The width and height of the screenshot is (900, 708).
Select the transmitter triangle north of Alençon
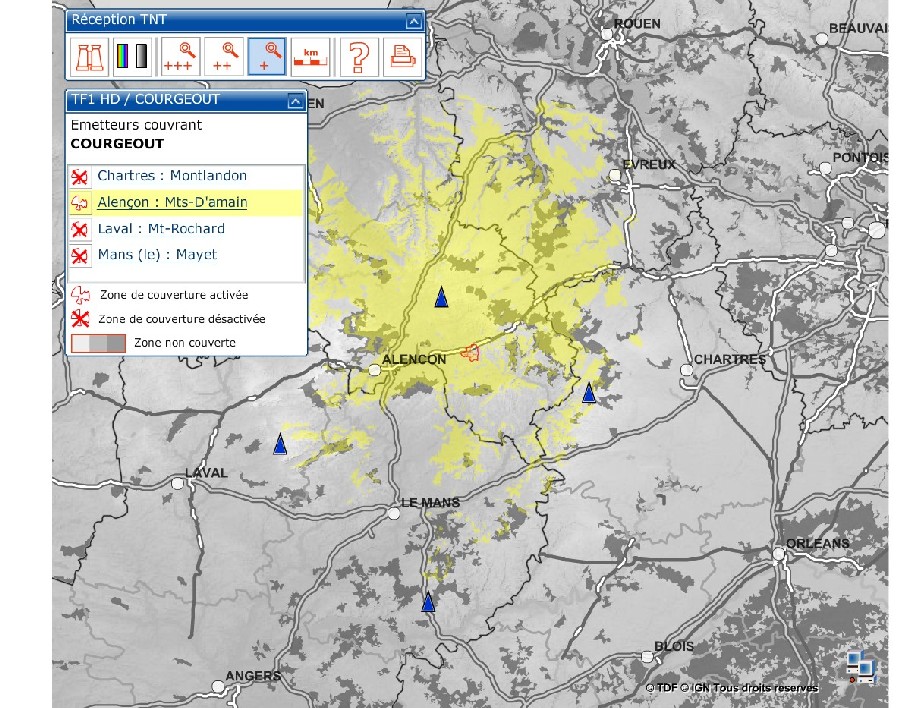point(441,297)
